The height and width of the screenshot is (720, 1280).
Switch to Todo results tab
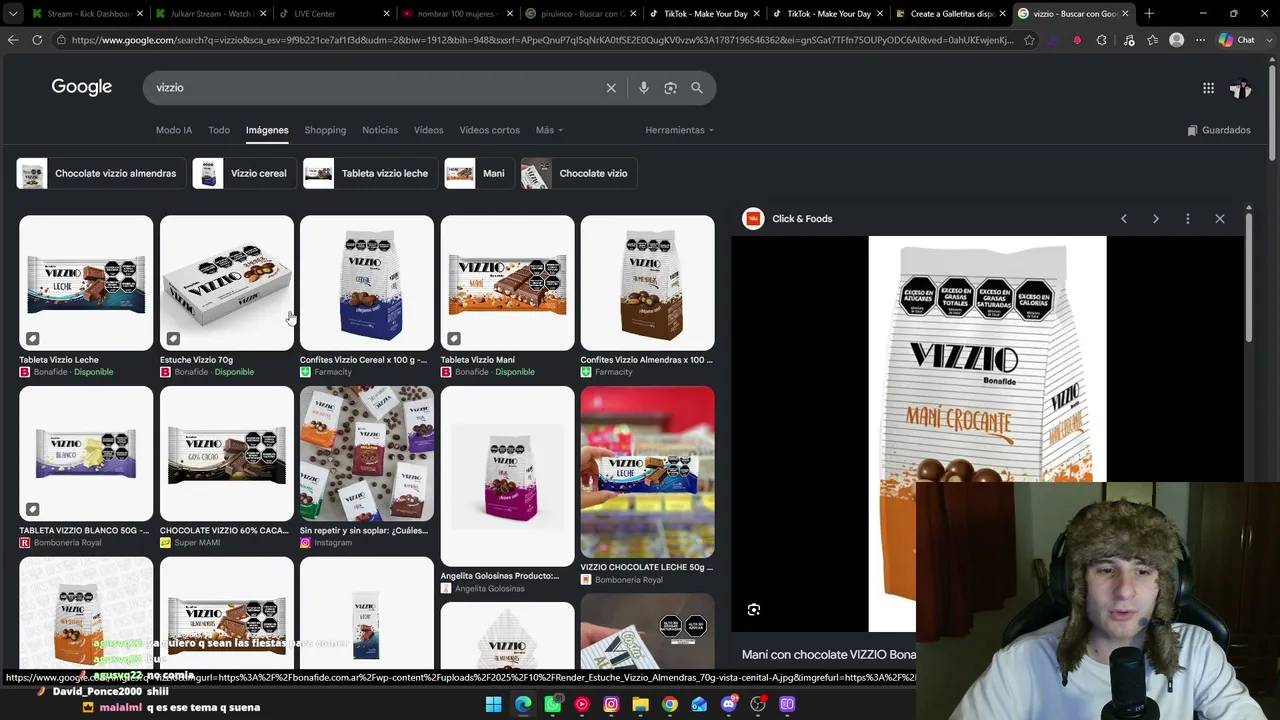coord(219,130)
